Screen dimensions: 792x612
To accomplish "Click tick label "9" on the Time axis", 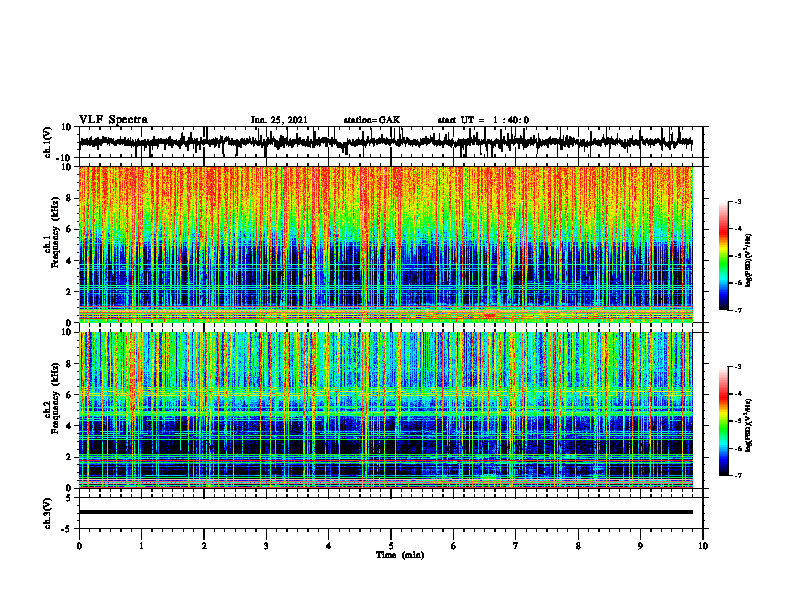I will point(640,546).
